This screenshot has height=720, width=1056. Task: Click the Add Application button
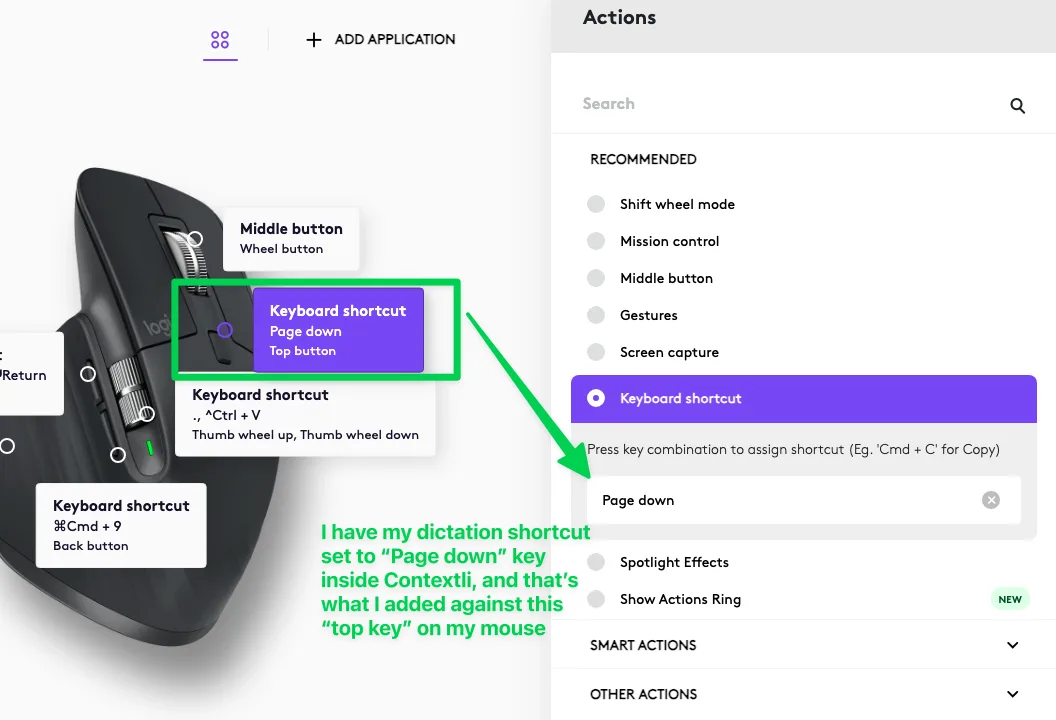pyautogui.click(x=381, y=40)
